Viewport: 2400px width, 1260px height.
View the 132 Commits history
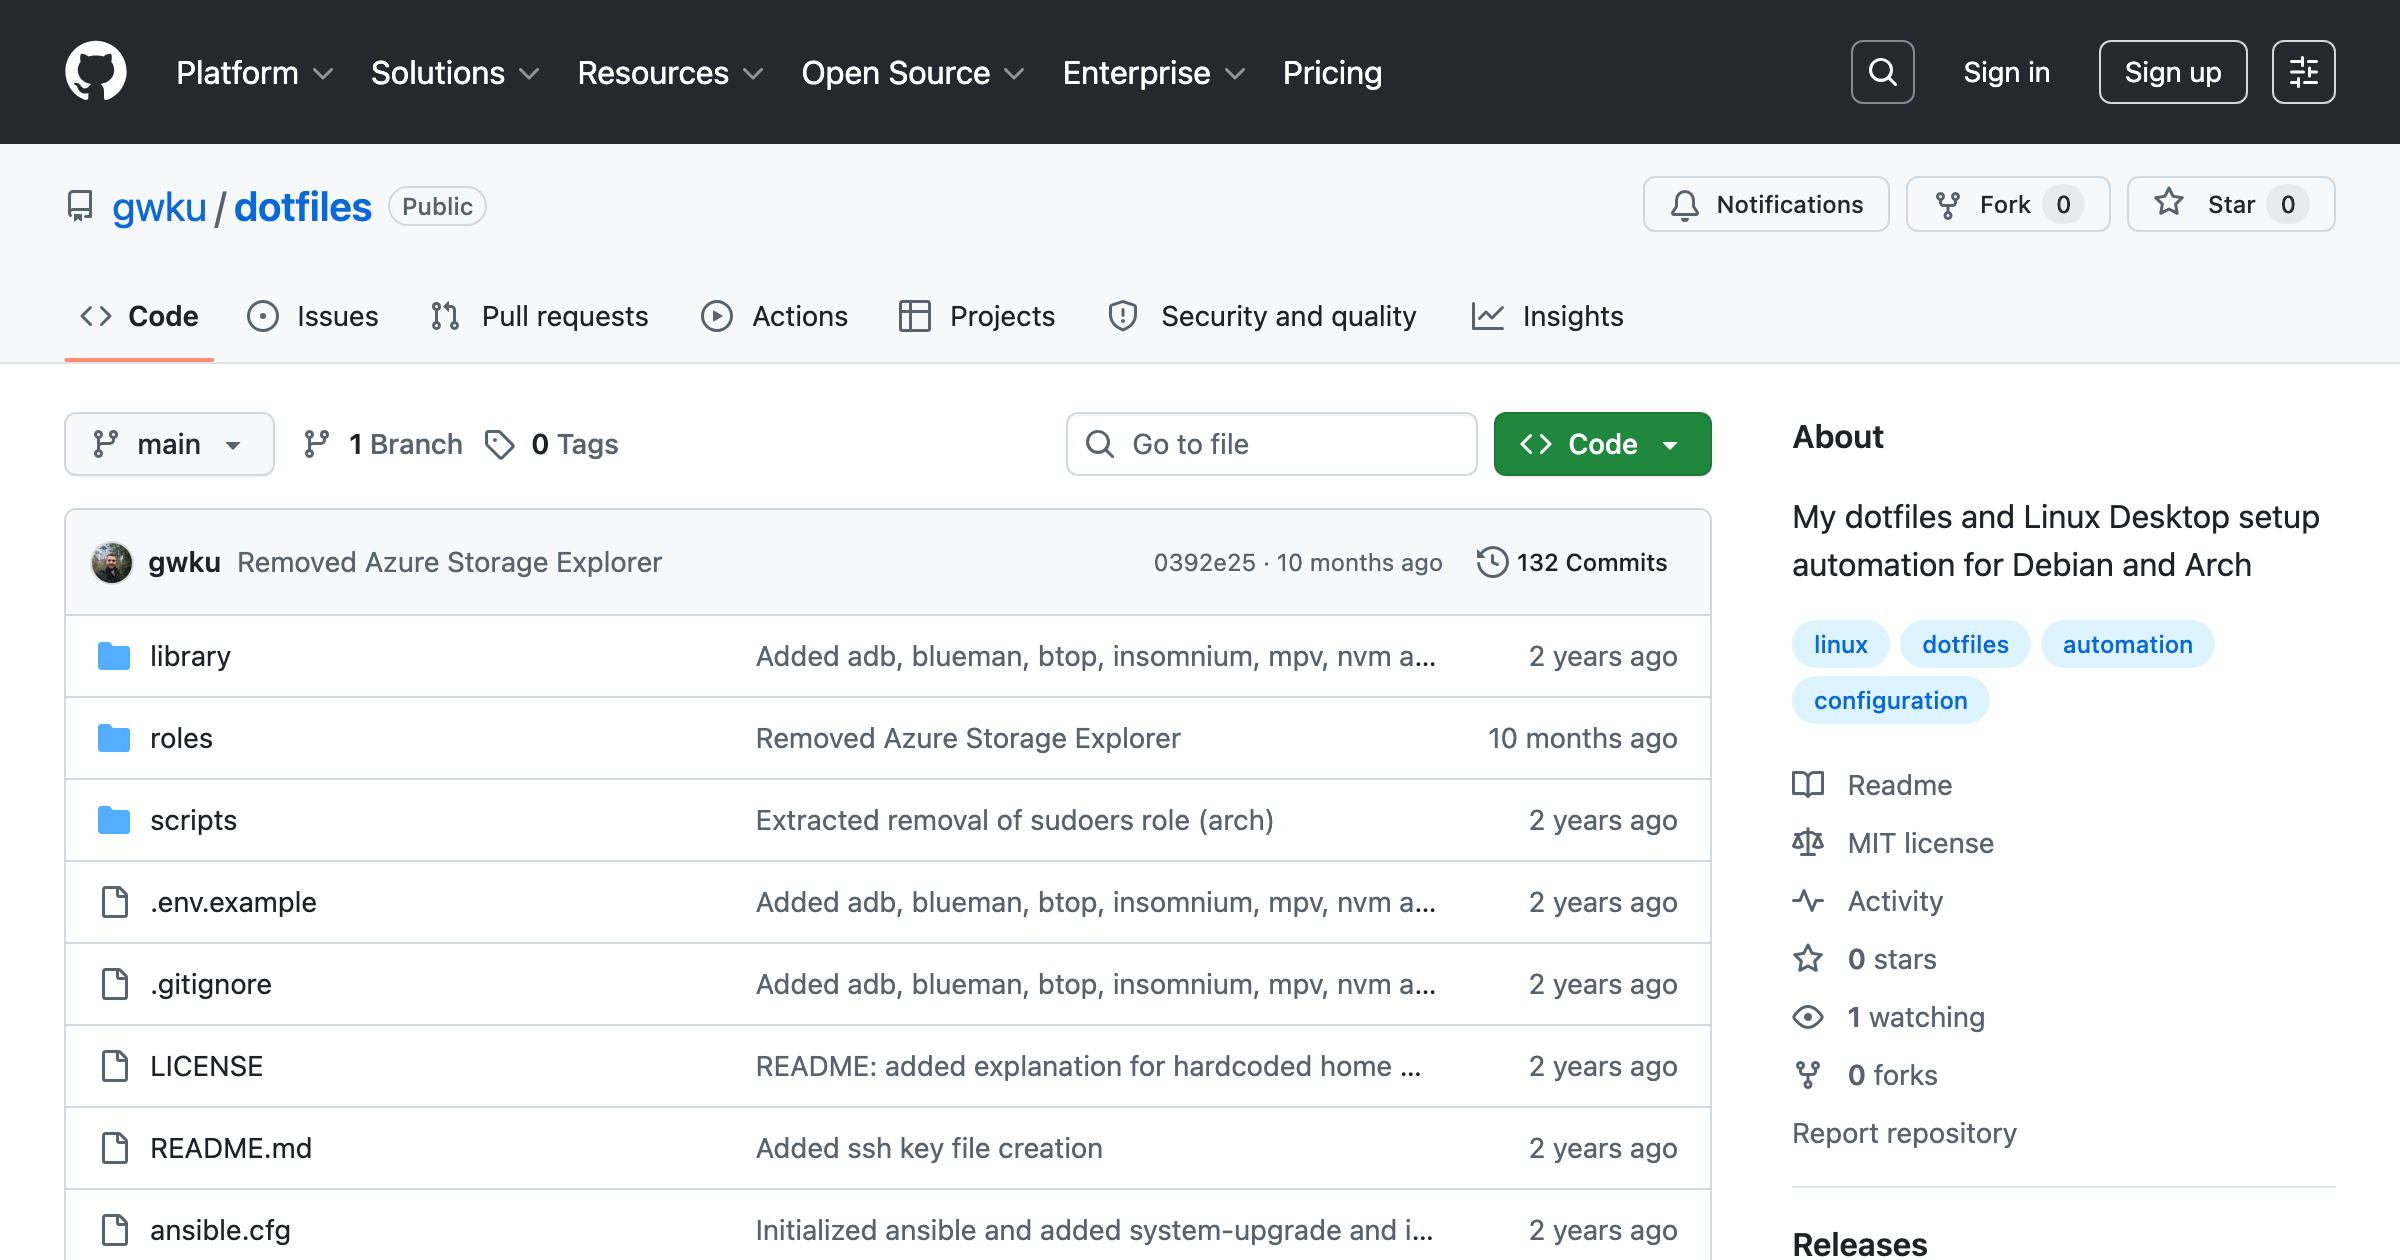1572,562
